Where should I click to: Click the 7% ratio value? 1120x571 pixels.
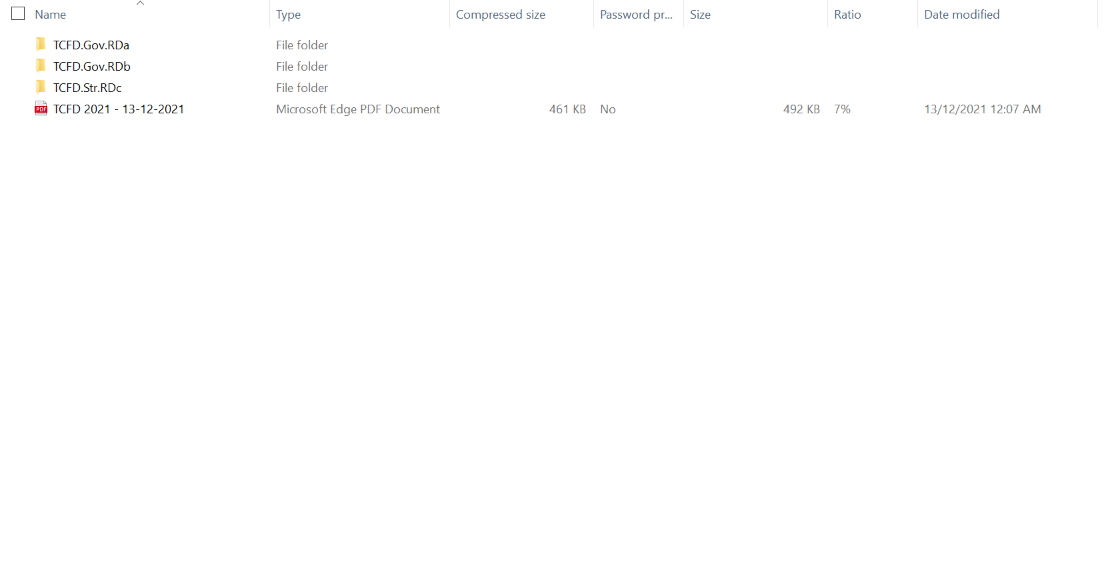click(842, 109)
